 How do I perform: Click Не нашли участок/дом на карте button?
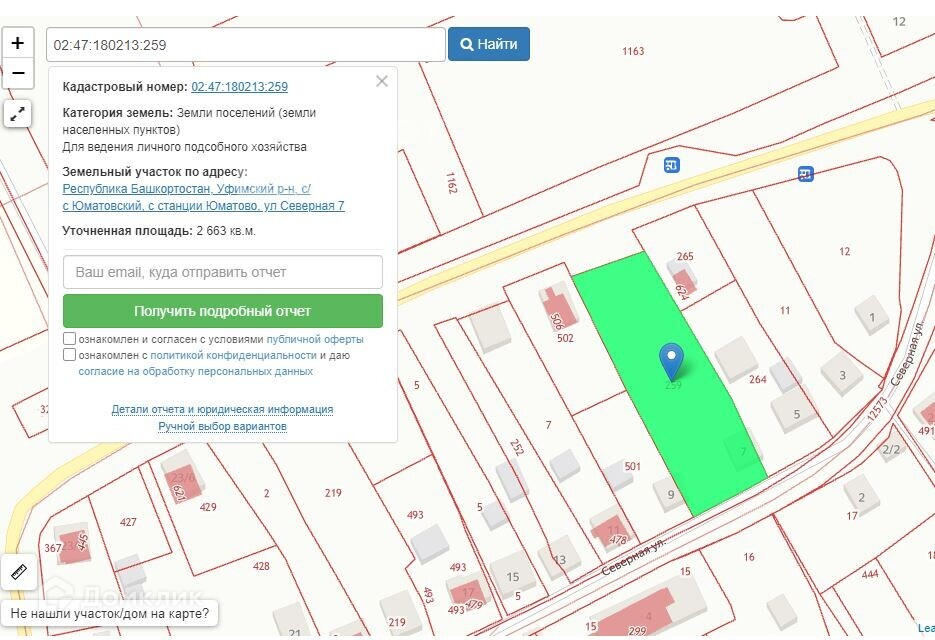click(x=110, y=613)
